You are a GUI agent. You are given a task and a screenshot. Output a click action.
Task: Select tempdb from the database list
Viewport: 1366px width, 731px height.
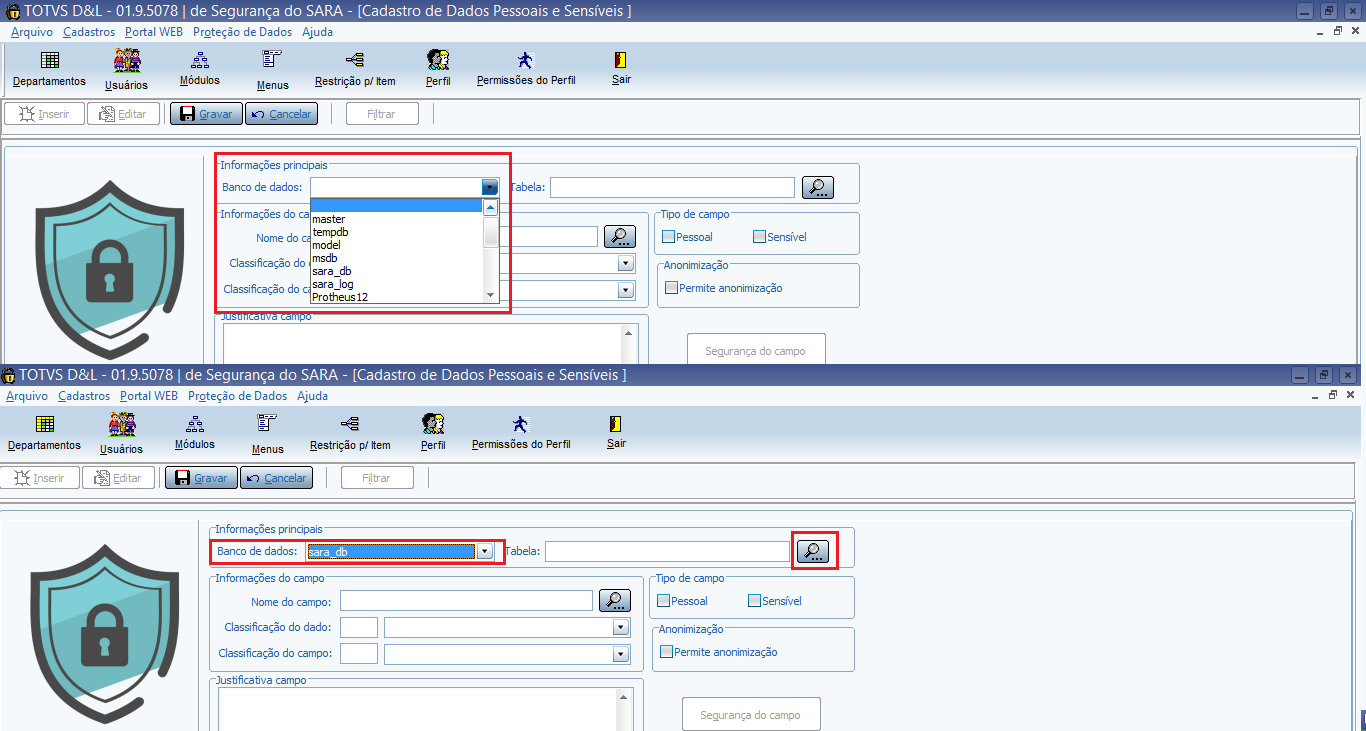[x=397, y=232]
